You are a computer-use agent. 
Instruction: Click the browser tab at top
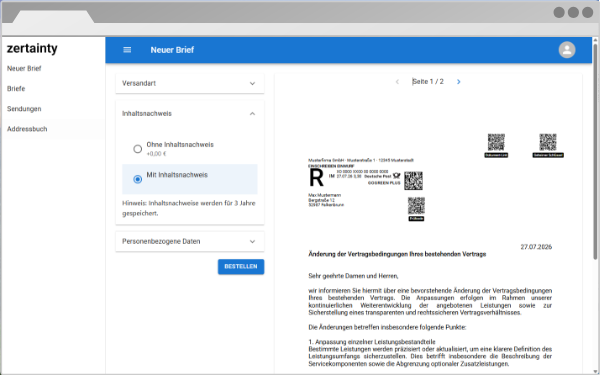pyautogui.click(x=54, y=17)
